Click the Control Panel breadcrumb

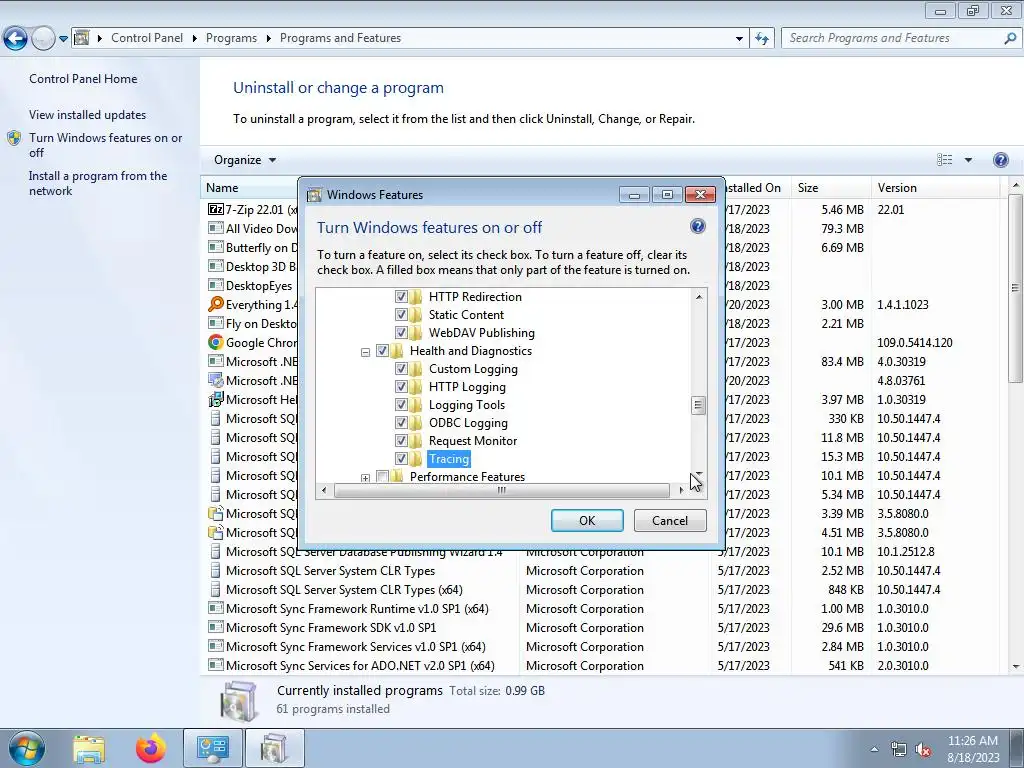click(147, 38)
